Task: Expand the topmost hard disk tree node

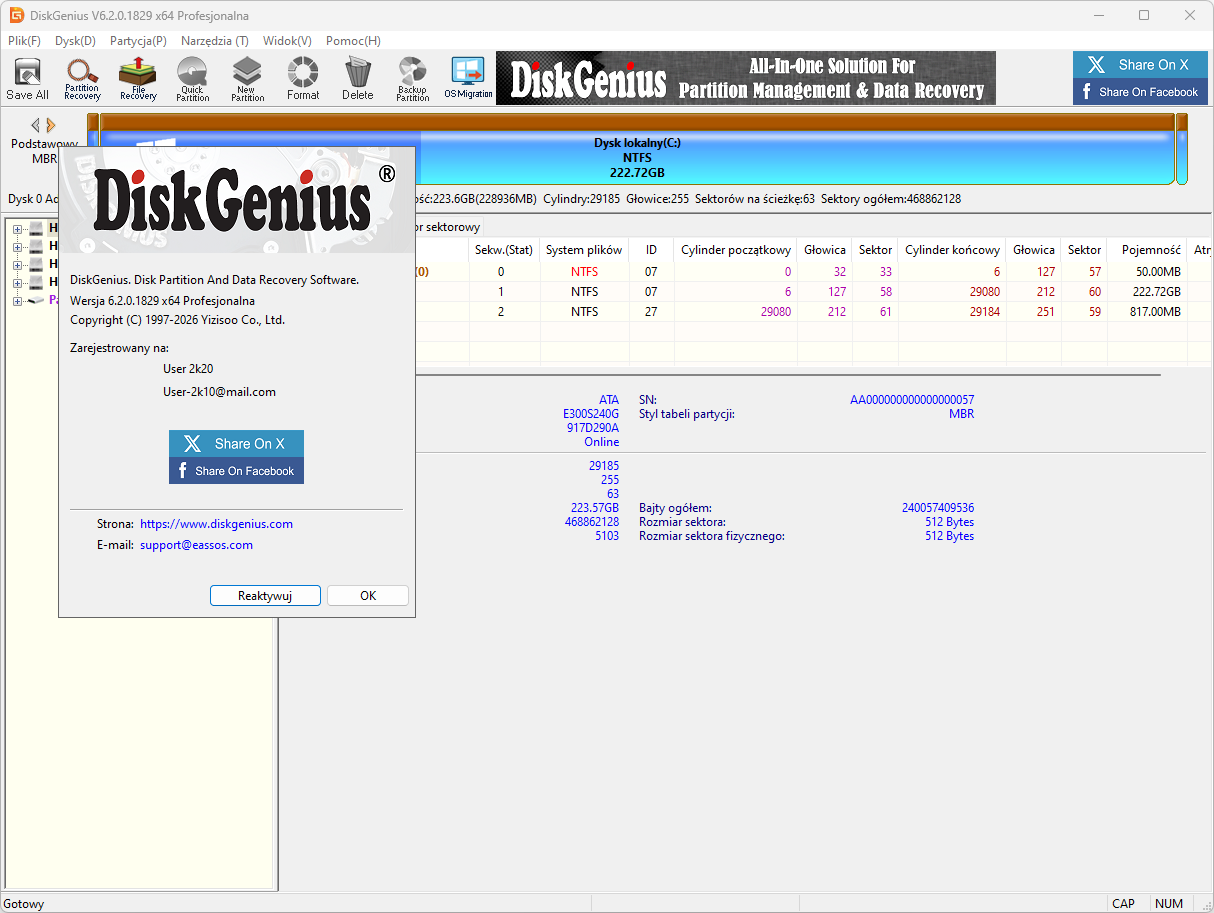Action: pyautogui.click(x=17, y=229)
